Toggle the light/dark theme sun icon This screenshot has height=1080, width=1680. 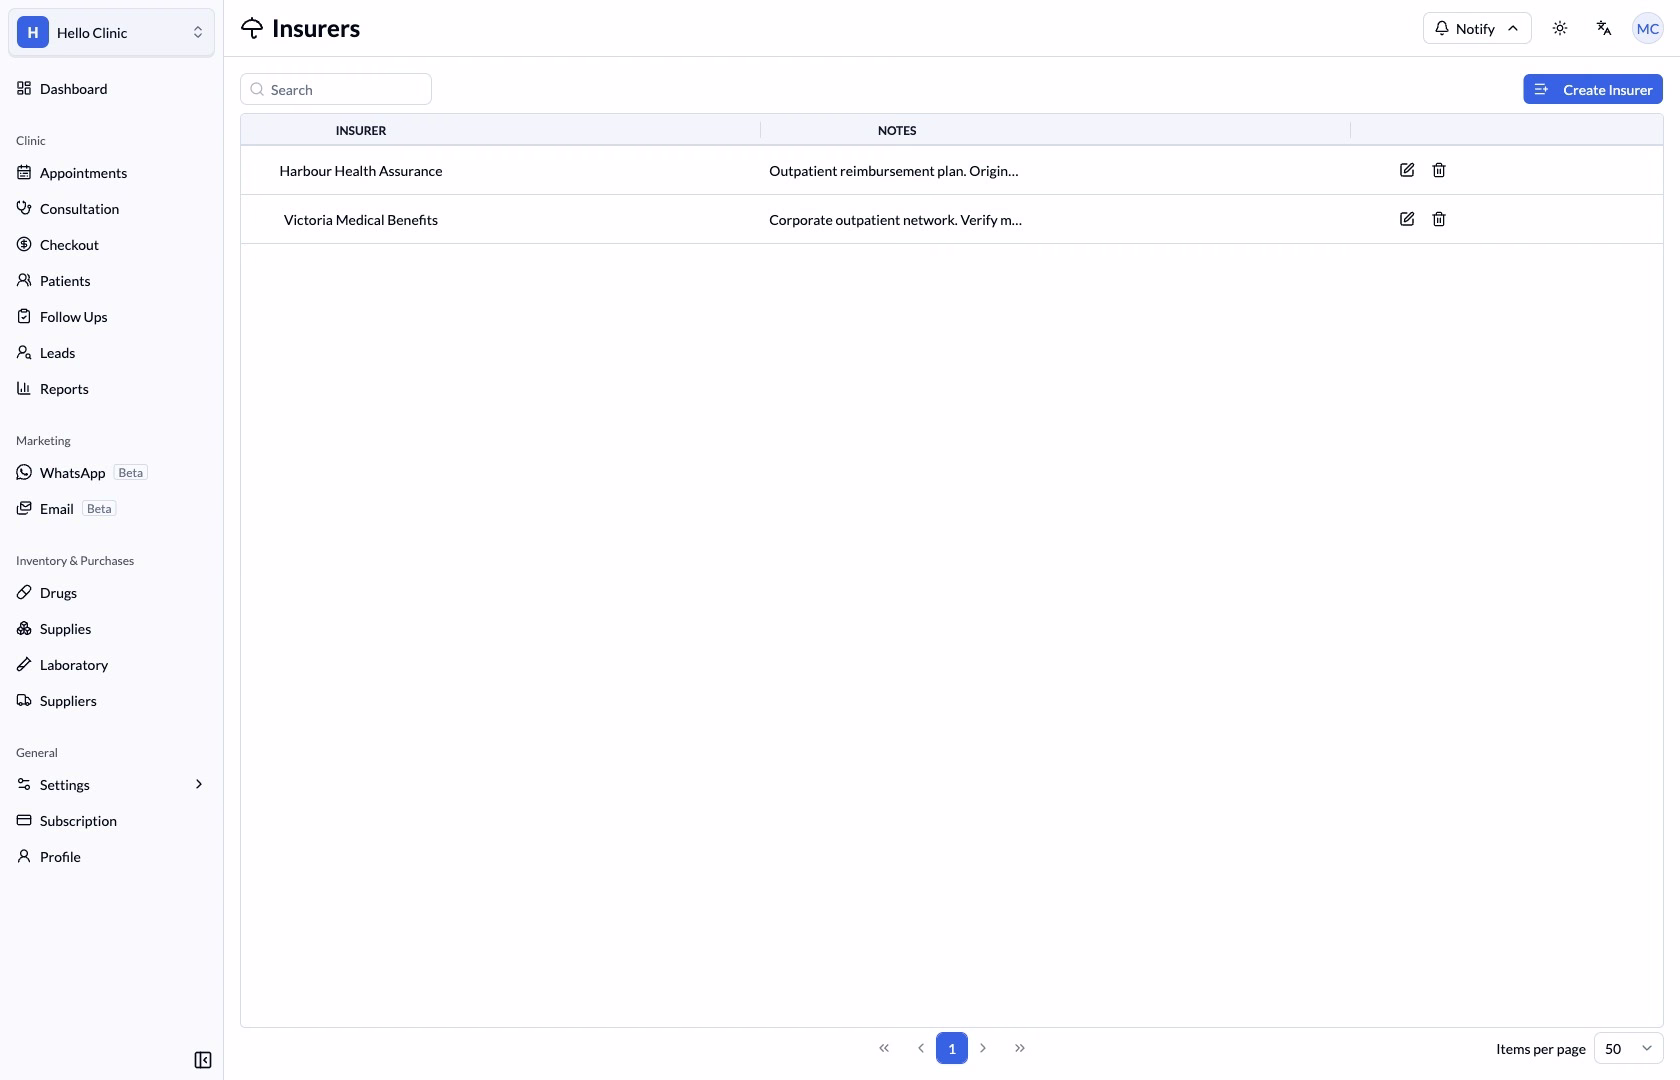[1560, 28]
